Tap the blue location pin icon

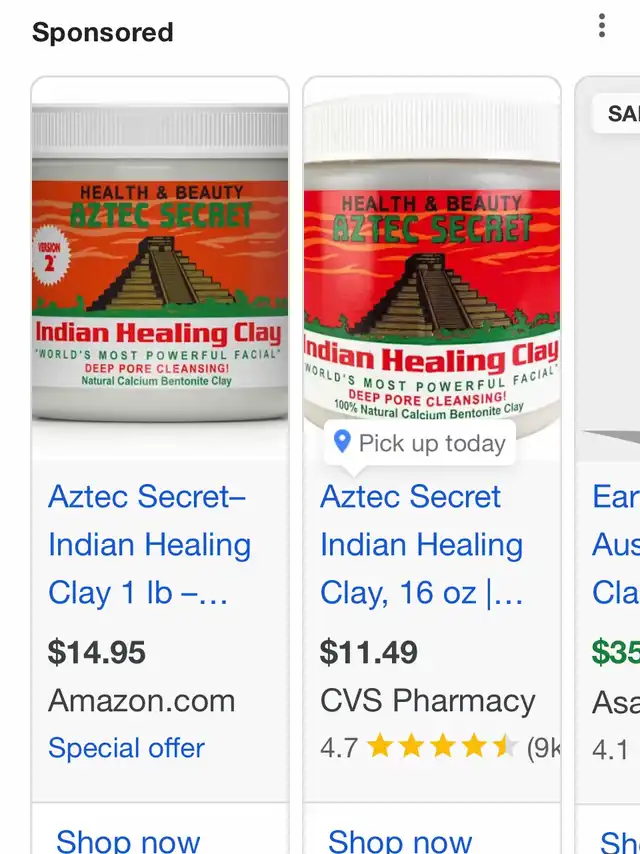[342, 442]
